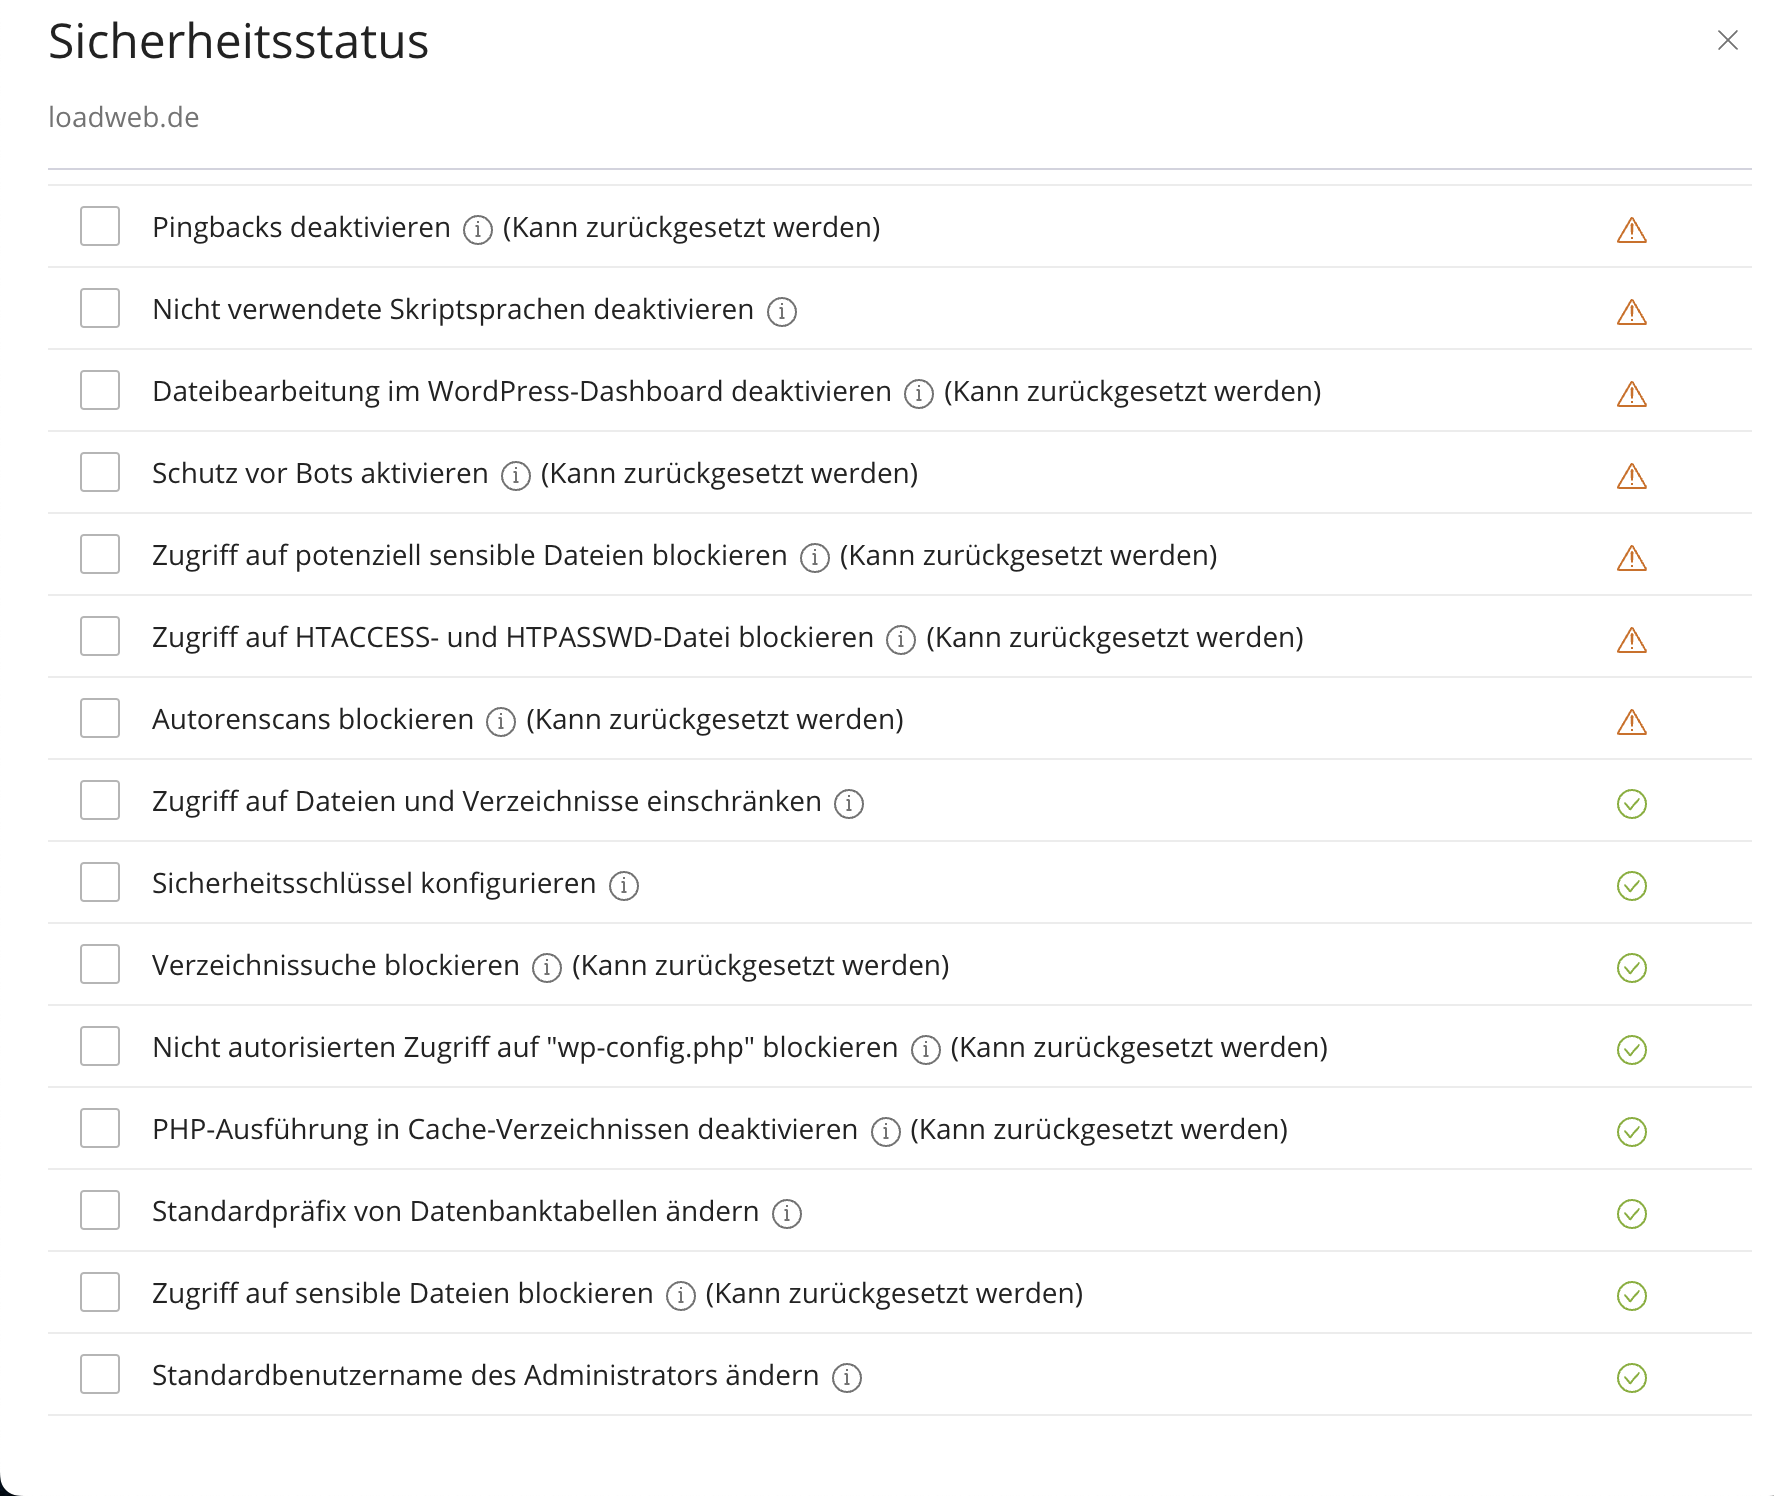The image size is (1774, 1496).
Task: Show info for Standardpräfix von Datenbanktabellen ändern
Action: click(x=787, y=1214)
